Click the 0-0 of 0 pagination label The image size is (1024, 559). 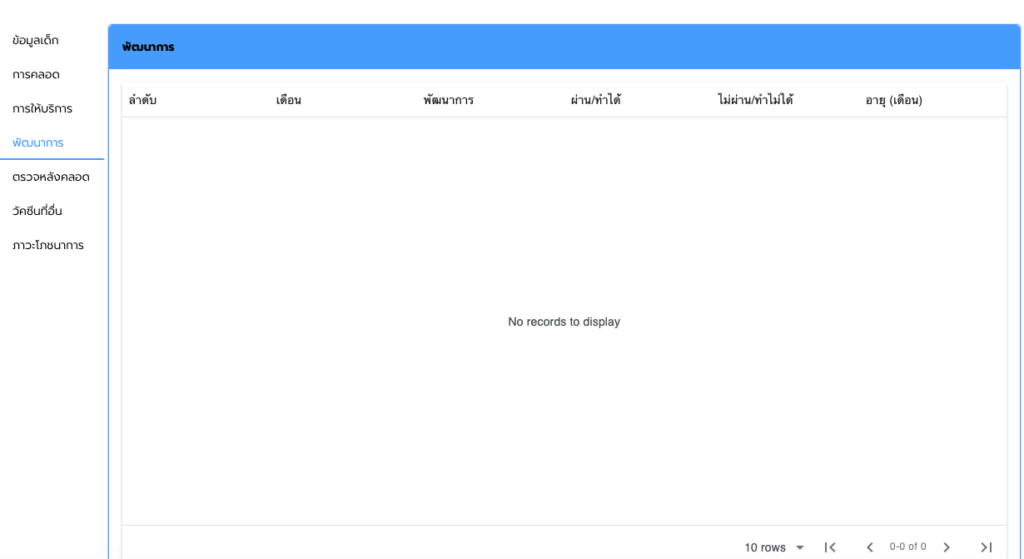(x=908, y=547)
